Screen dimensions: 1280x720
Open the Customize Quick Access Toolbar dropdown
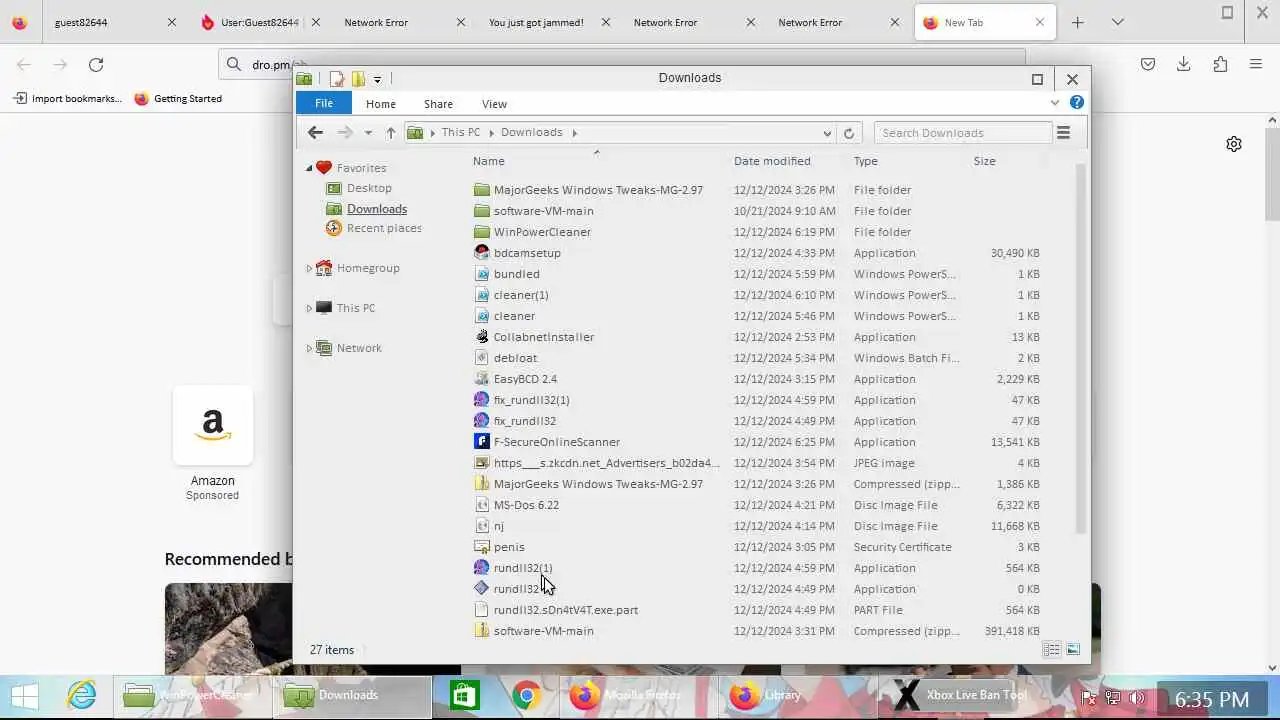[x=377, y=79]
